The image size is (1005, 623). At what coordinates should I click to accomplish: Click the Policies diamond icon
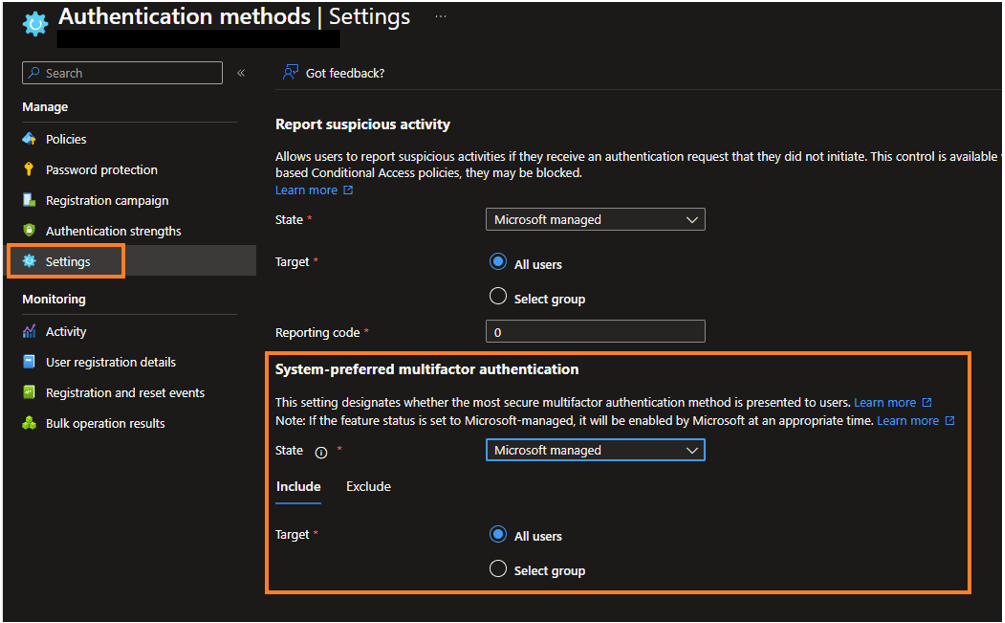(x=29, y=138)
